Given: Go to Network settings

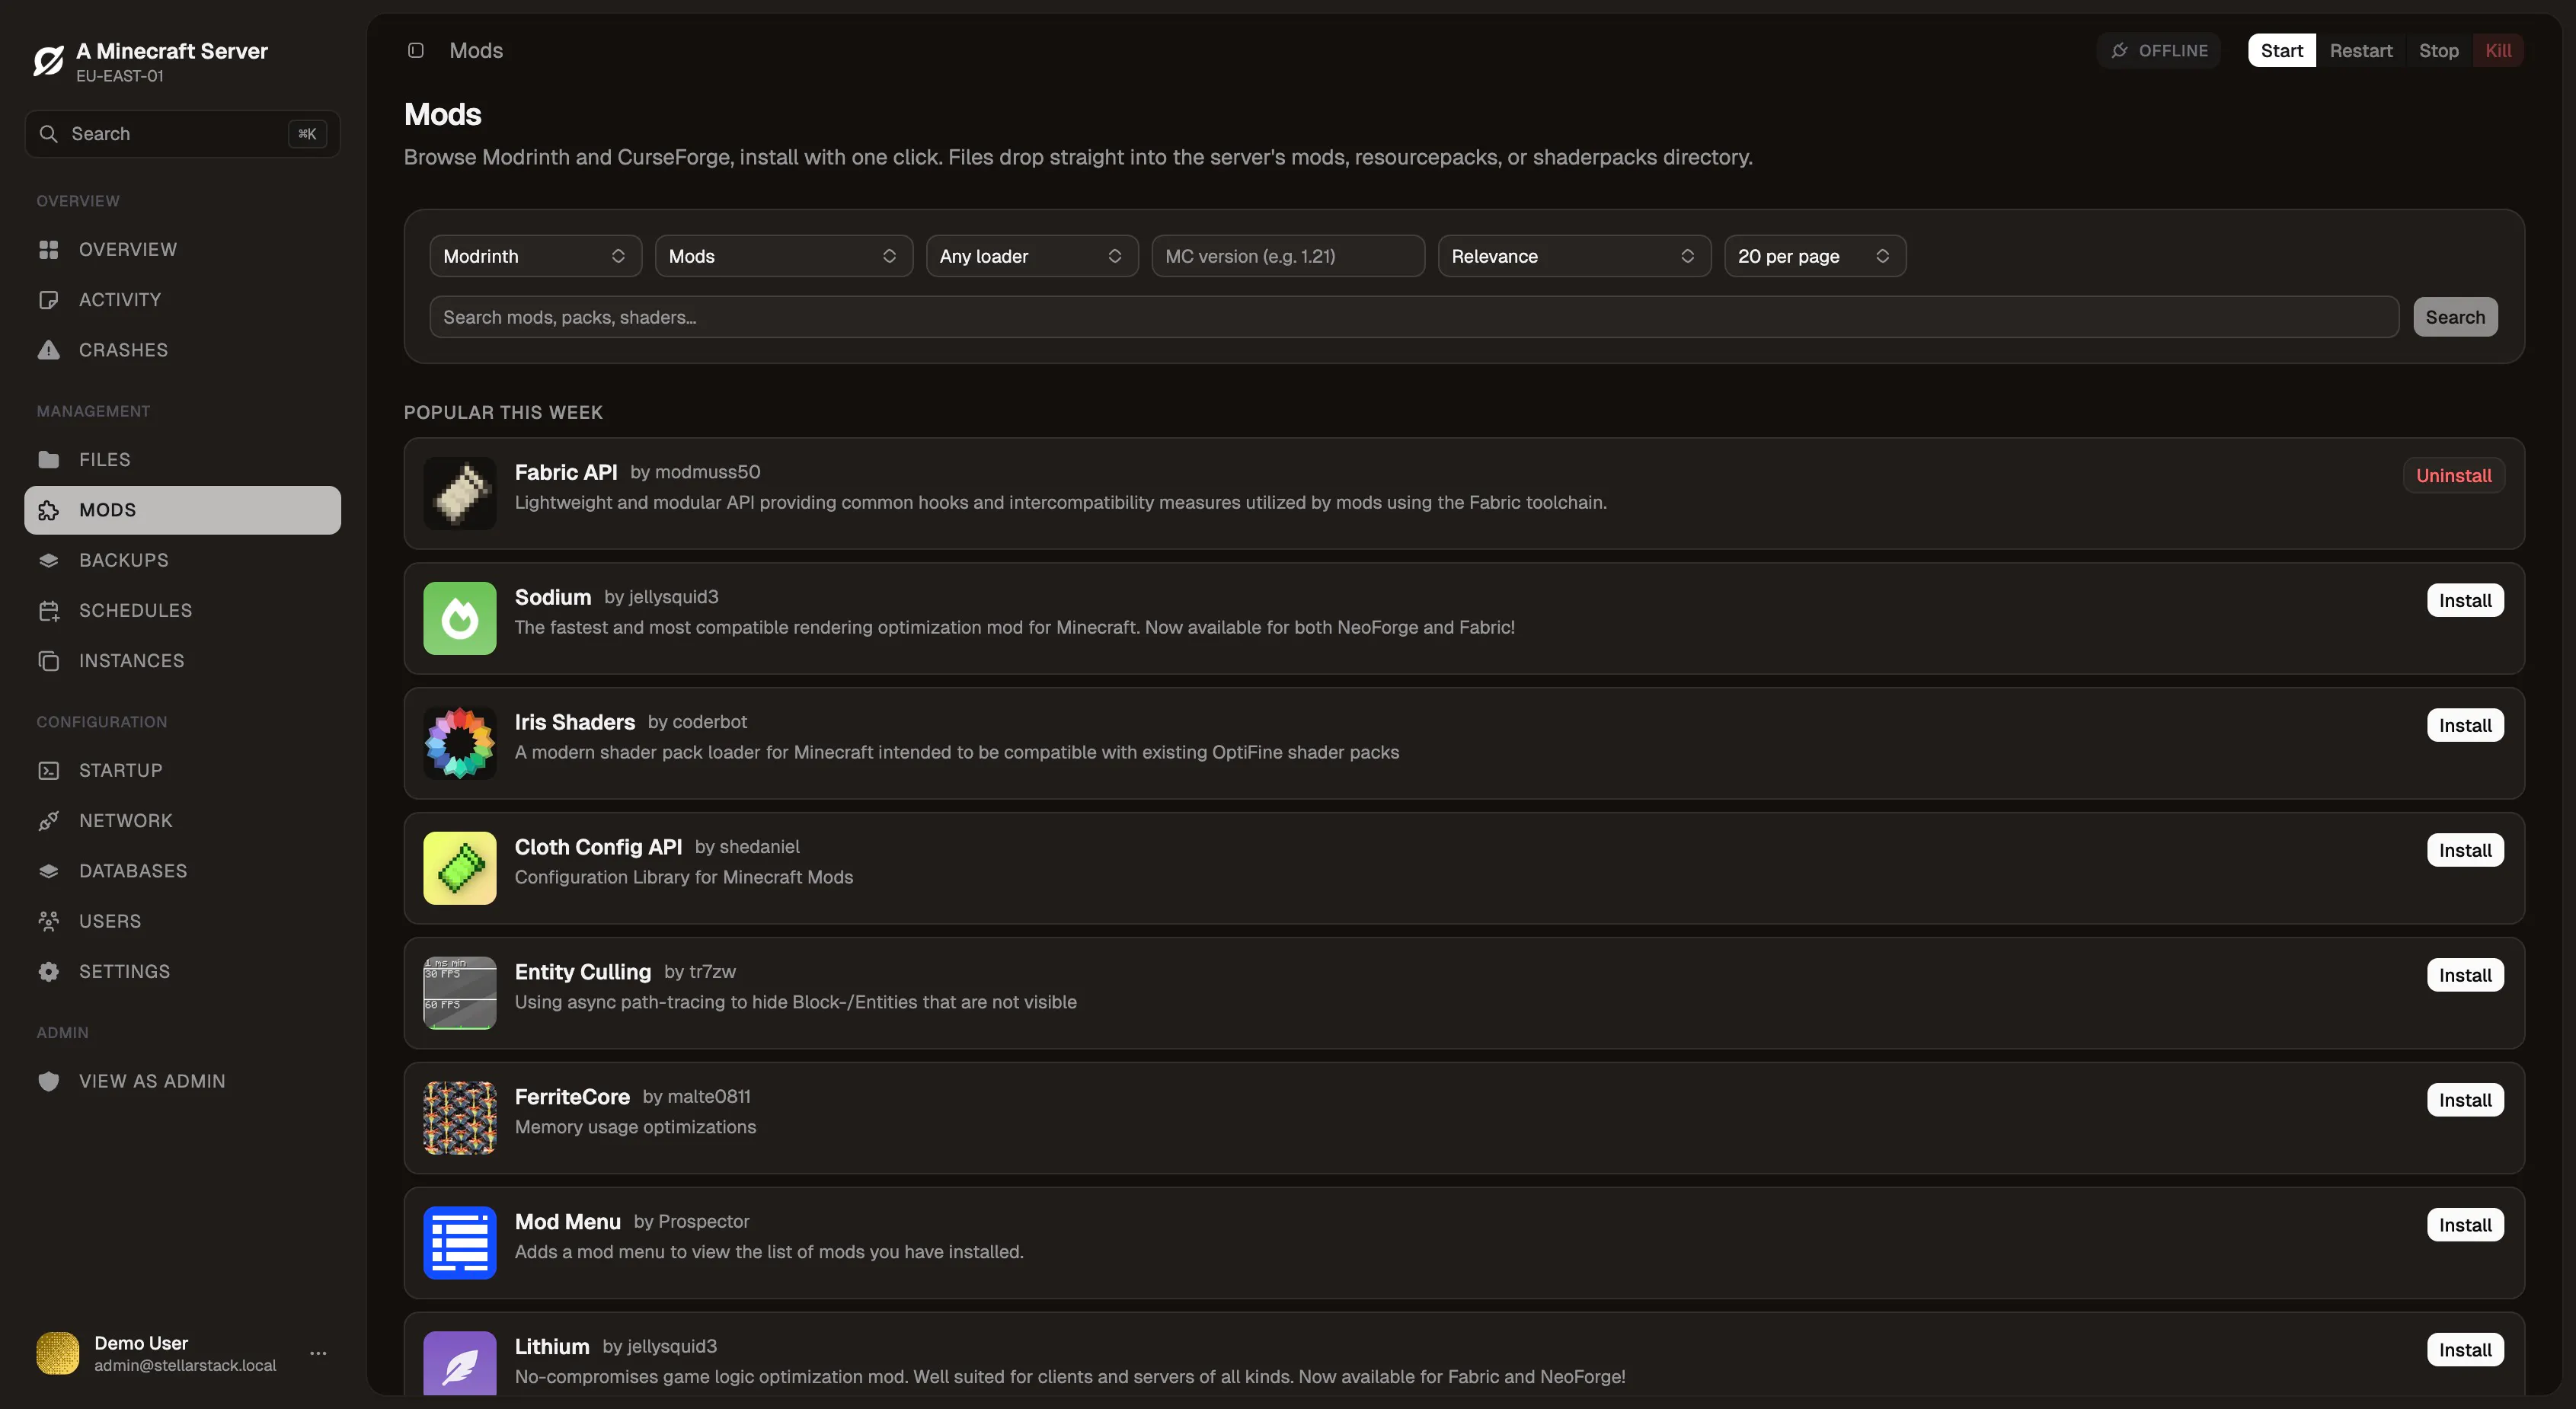Looking at the screenshot, I should point(182,821).
